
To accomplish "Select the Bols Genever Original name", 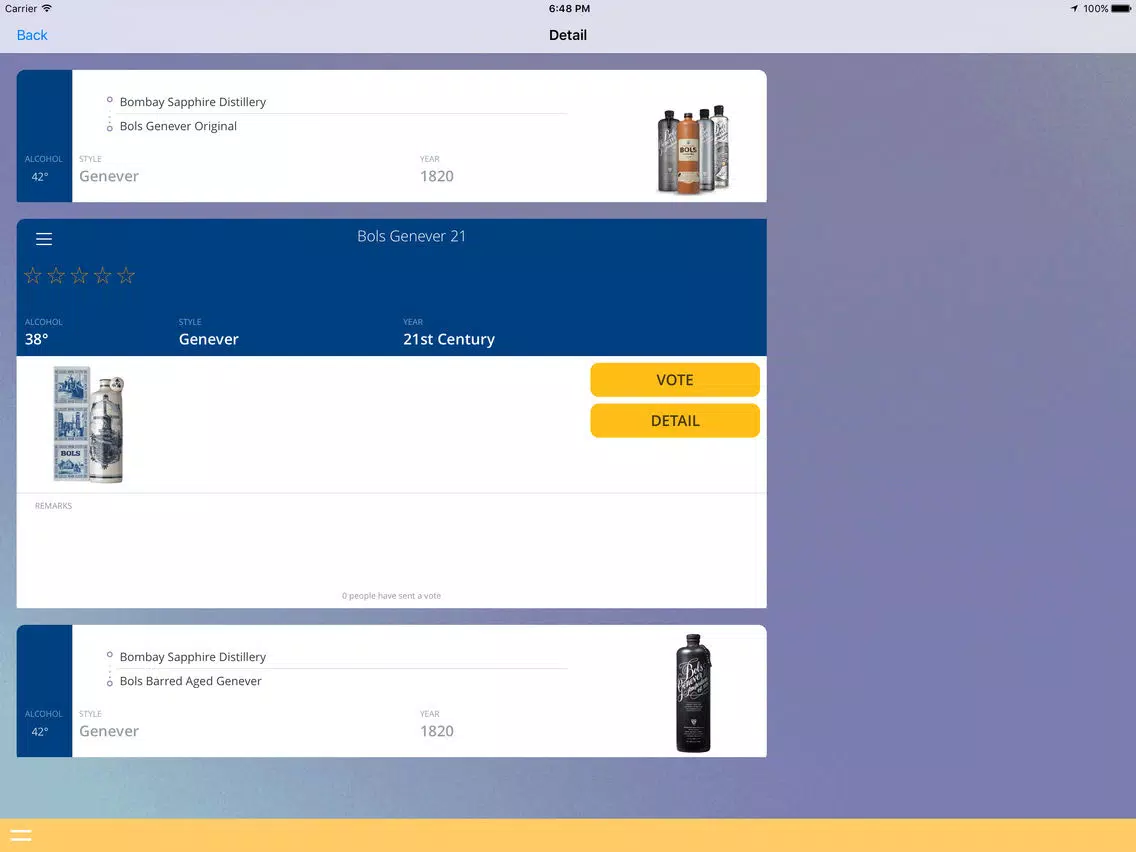I will point(178,126).
